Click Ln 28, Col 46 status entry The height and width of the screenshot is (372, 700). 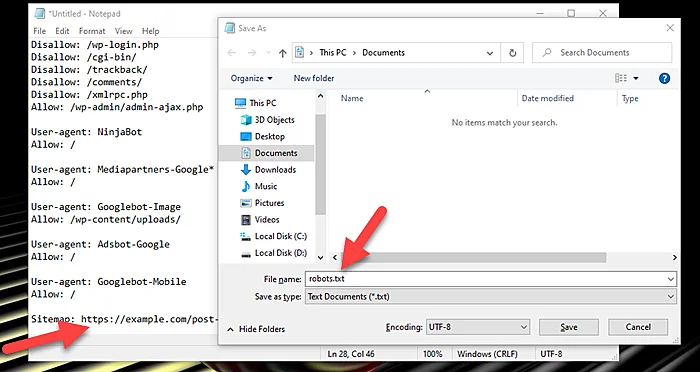[x=351, y=354]
